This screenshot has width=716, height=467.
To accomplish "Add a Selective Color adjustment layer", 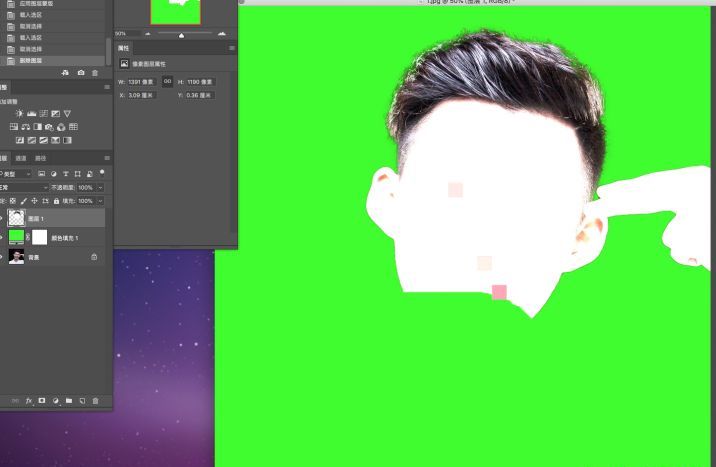I will pyautogui.click(x=55, y=140).
